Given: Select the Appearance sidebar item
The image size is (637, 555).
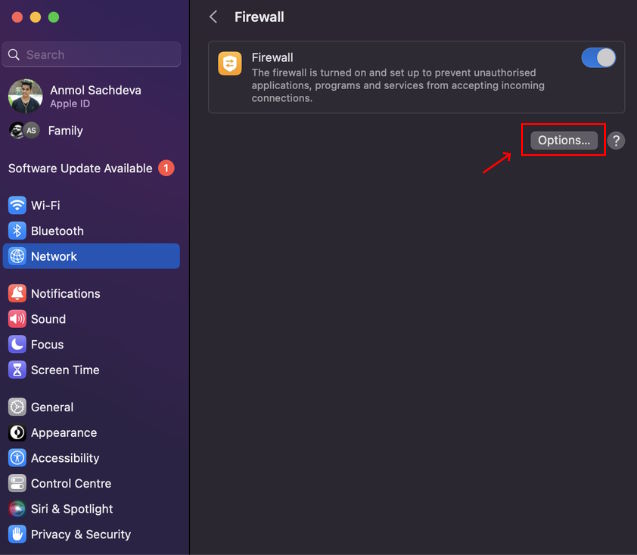Looking at the screenshot, I should click(91, 433).
